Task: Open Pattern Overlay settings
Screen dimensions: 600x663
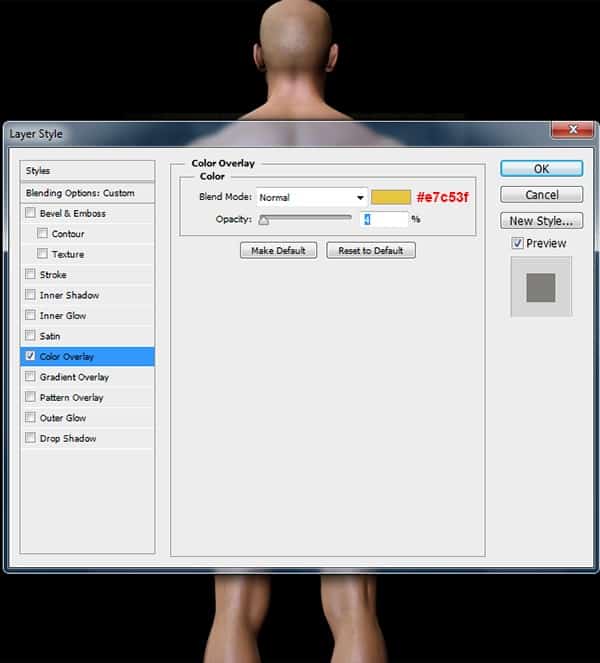Action: pyautogui.click(x=88, y=397)
